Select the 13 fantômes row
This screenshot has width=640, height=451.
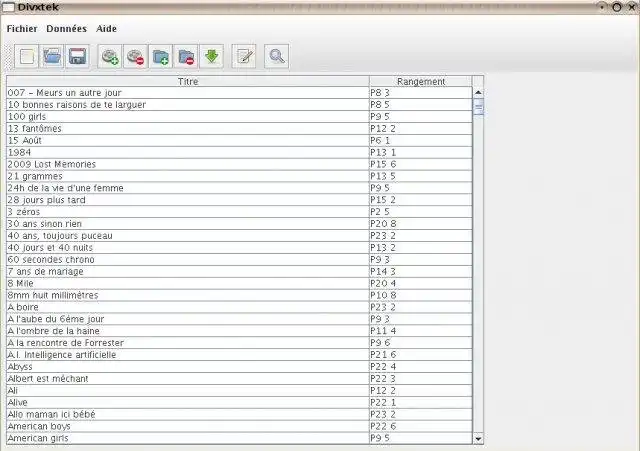[239, 129]
